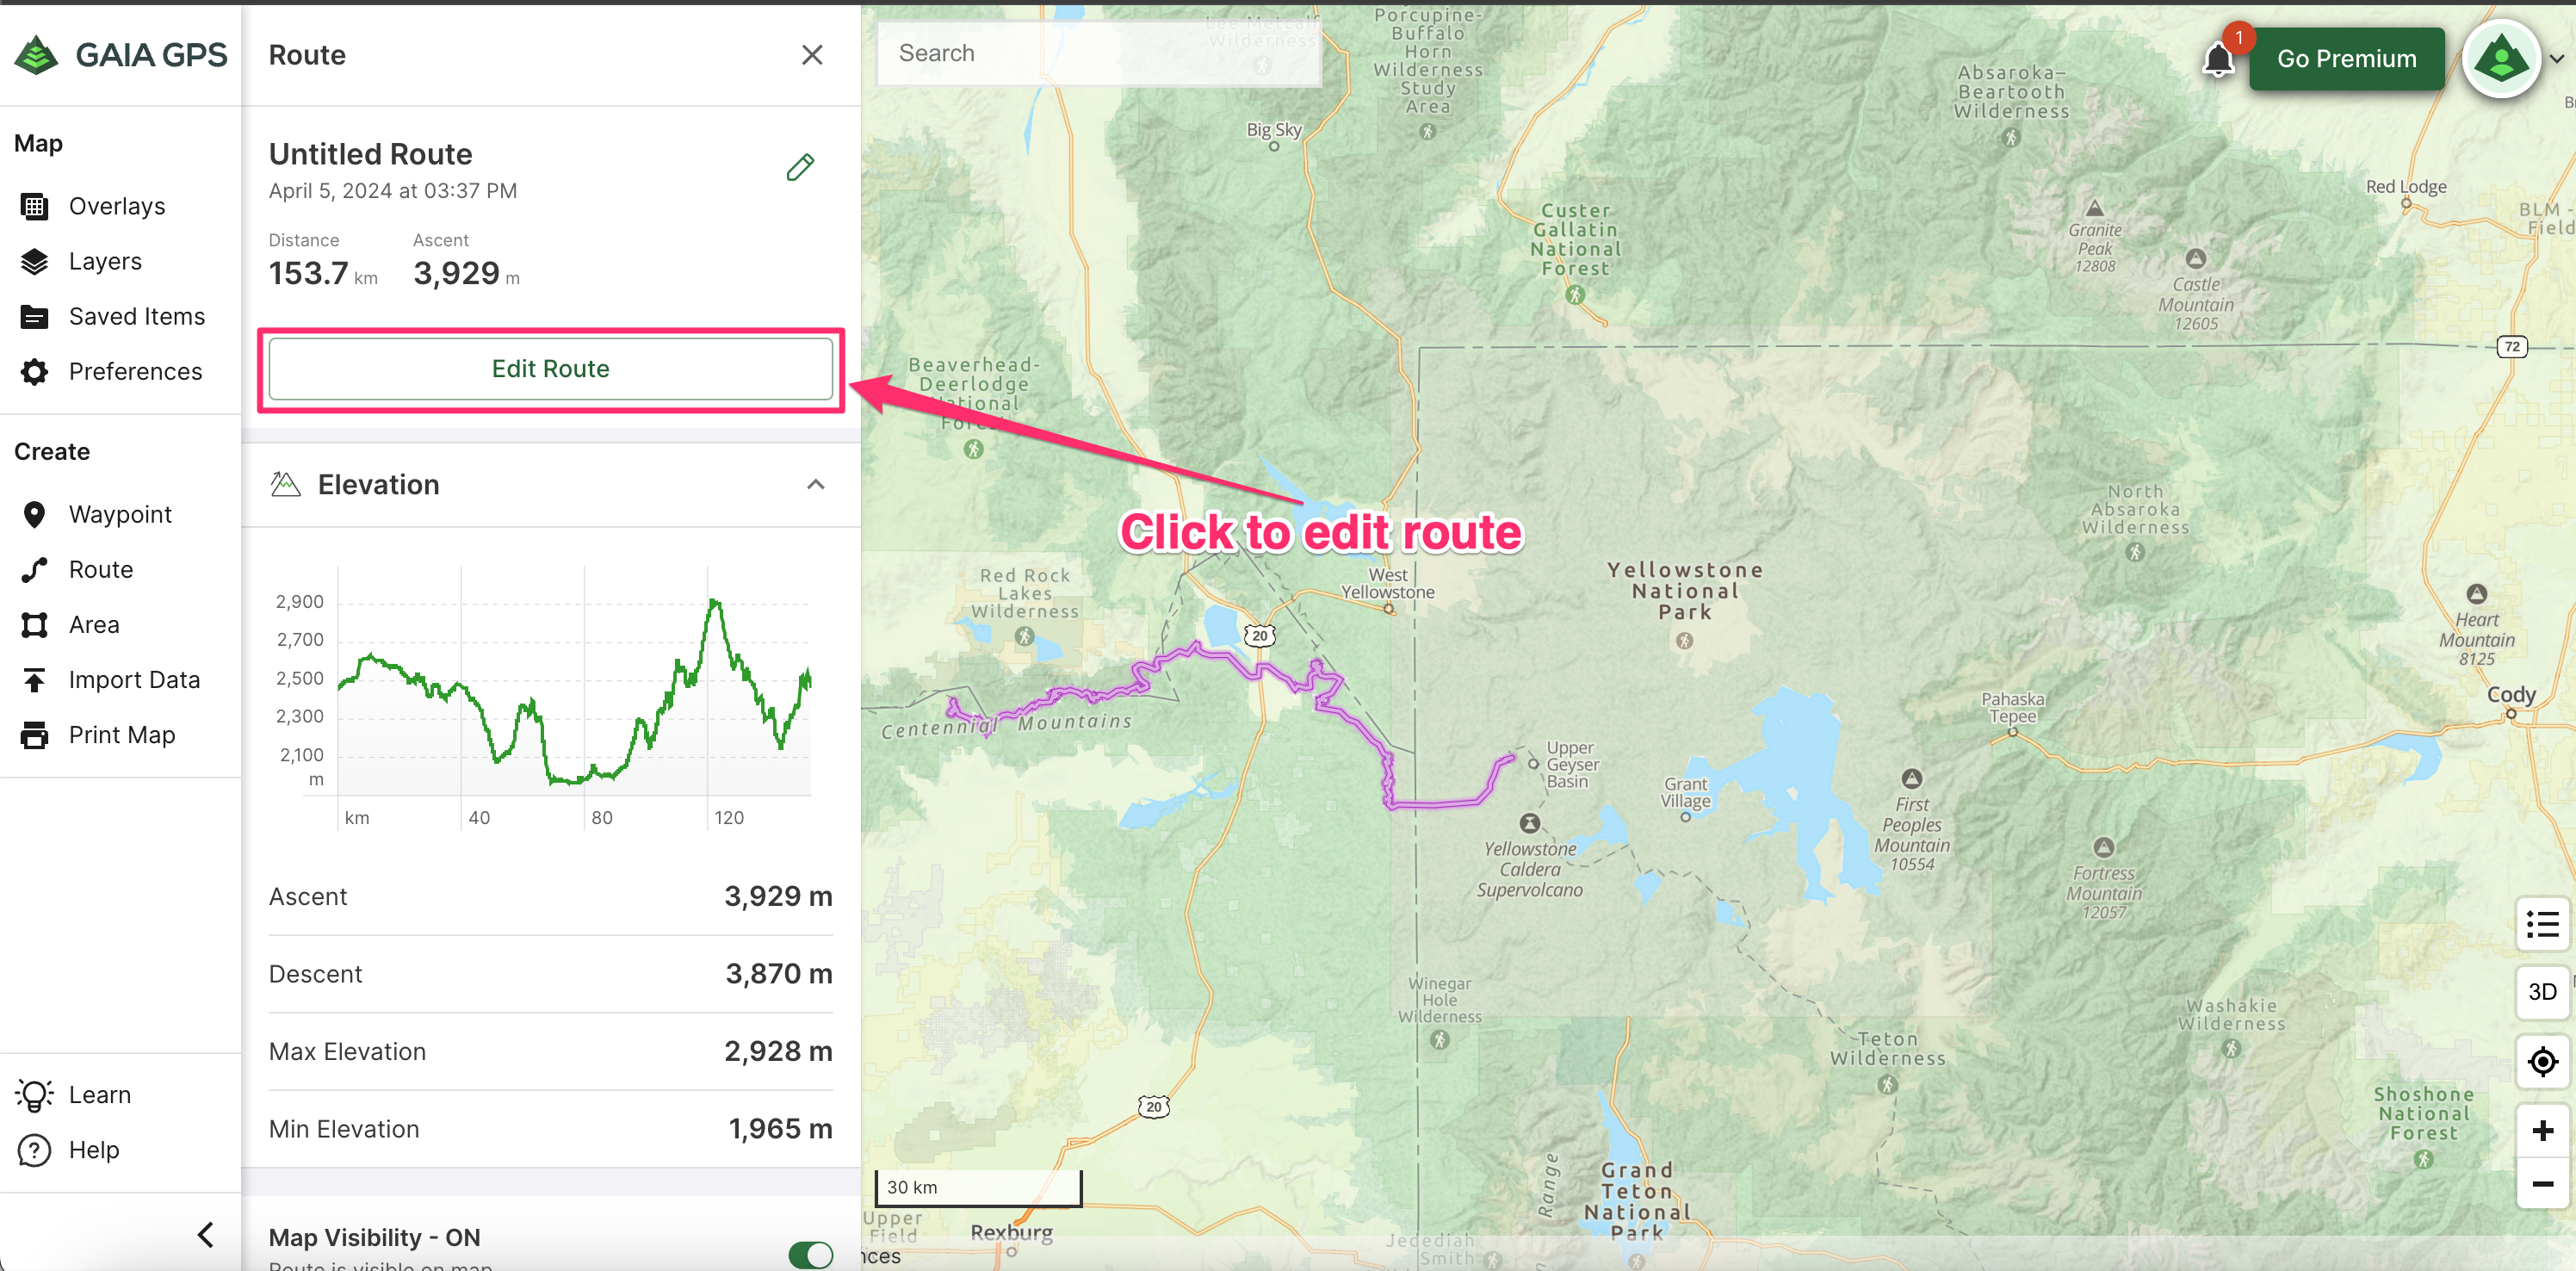Viewport: 2576px width, 1271px height.
Task: Click the Gaia GPS logo icon
Action: point(37,55)
